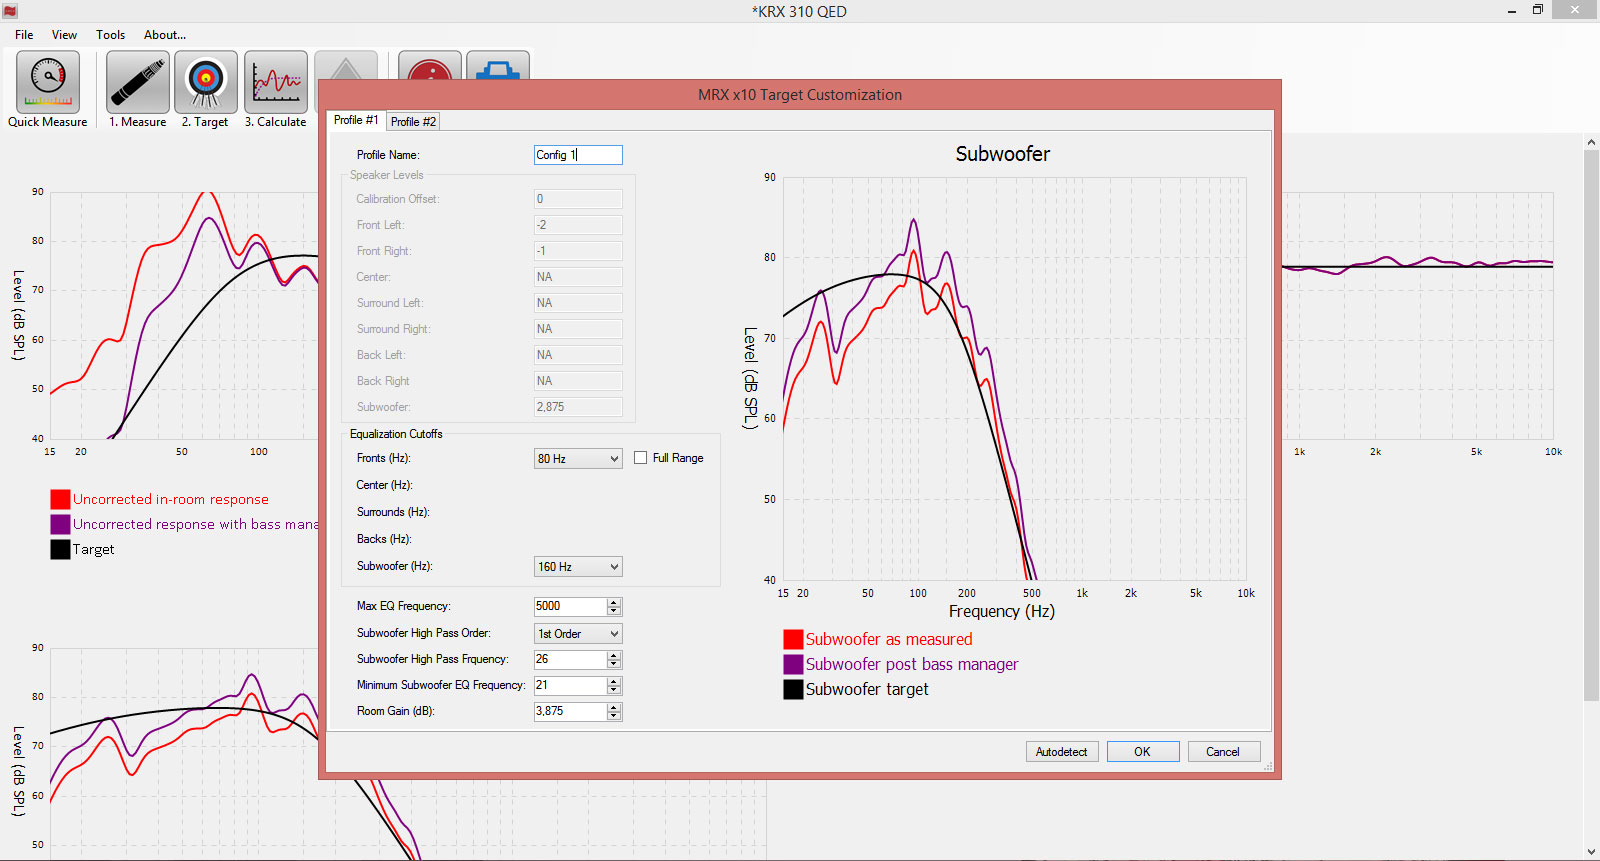Click the main window vertical scrollbar
This screenshot has height=861, width=1600.
pyautogui.click(x=1591, y=425)
